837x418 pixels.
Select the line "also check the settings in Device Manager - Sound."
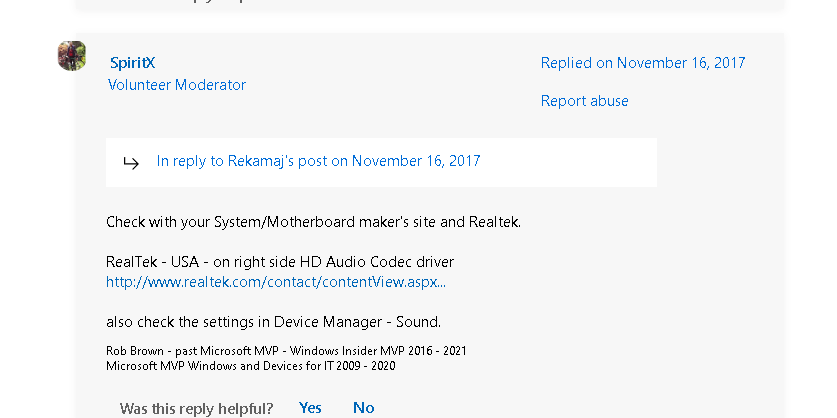273,322
